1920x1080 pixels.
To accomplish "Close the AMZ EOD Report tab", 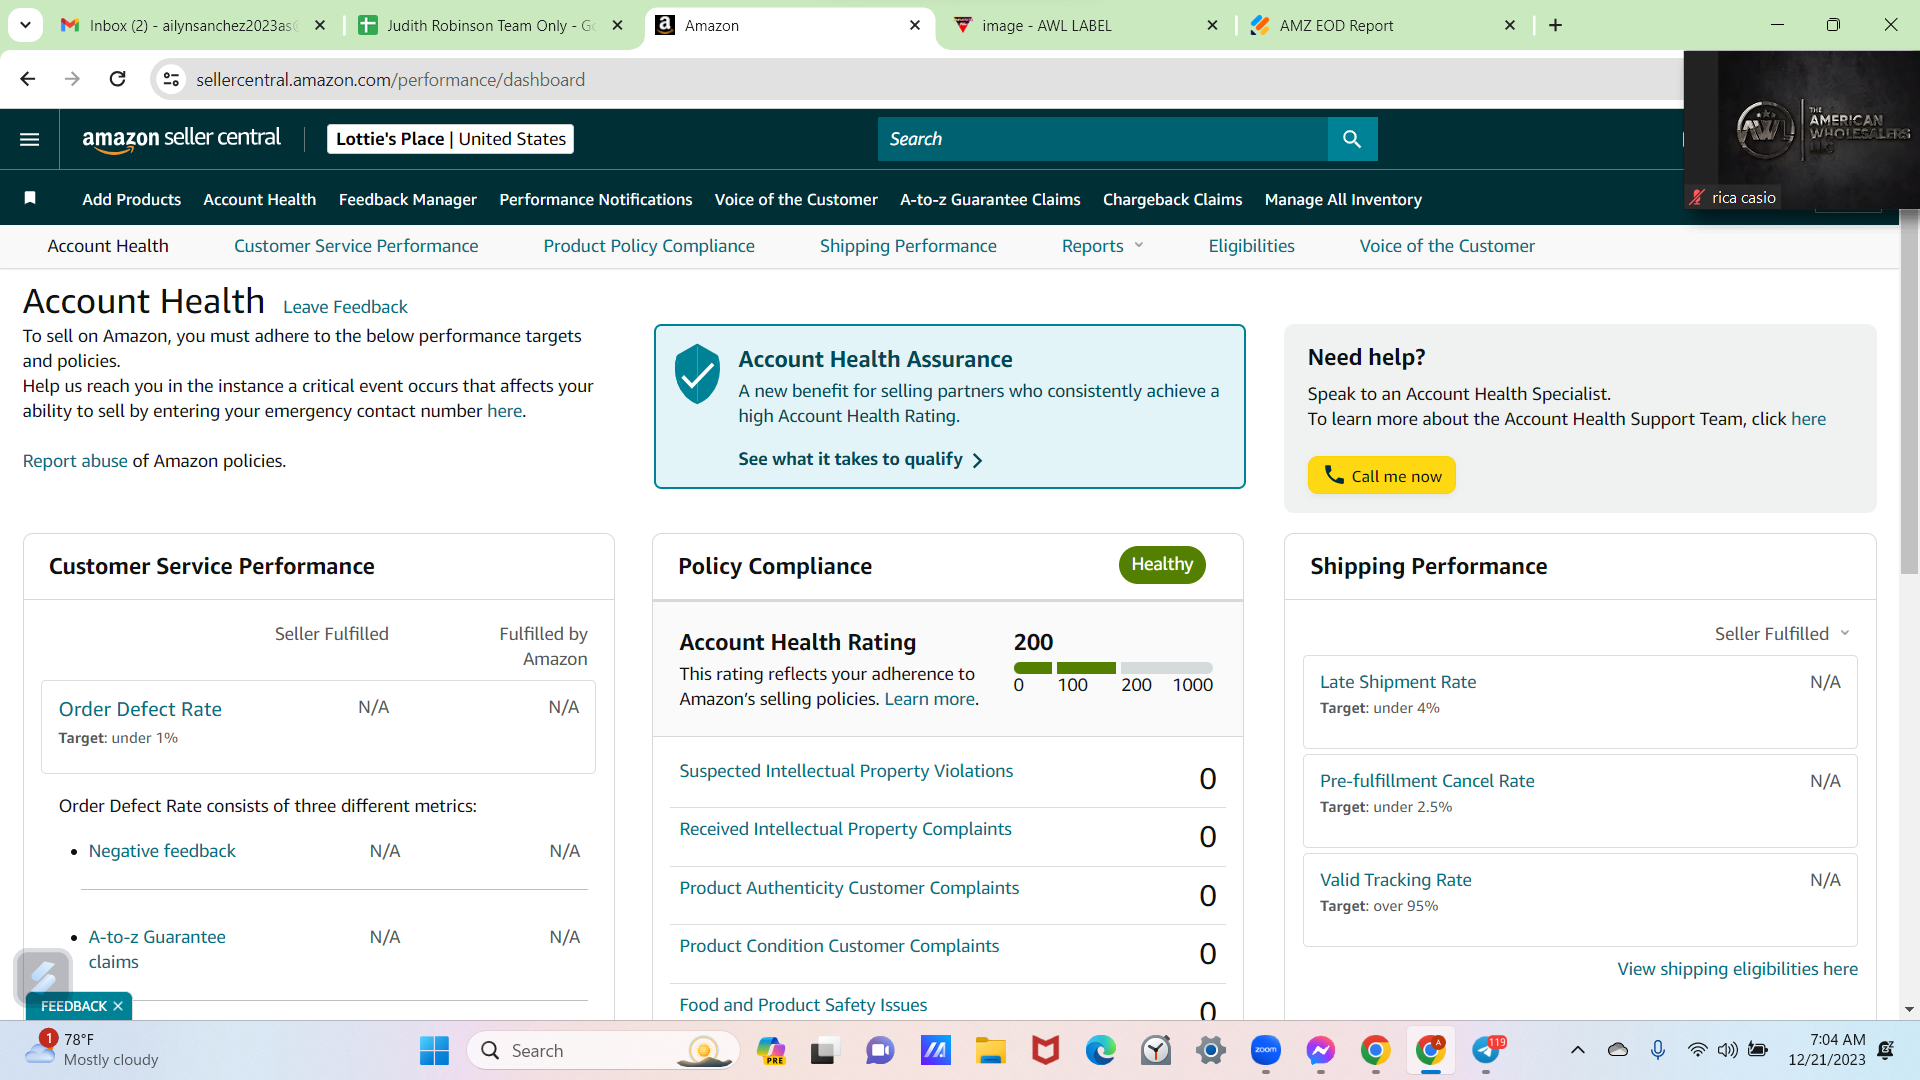I will click(x=1510, y=25).
